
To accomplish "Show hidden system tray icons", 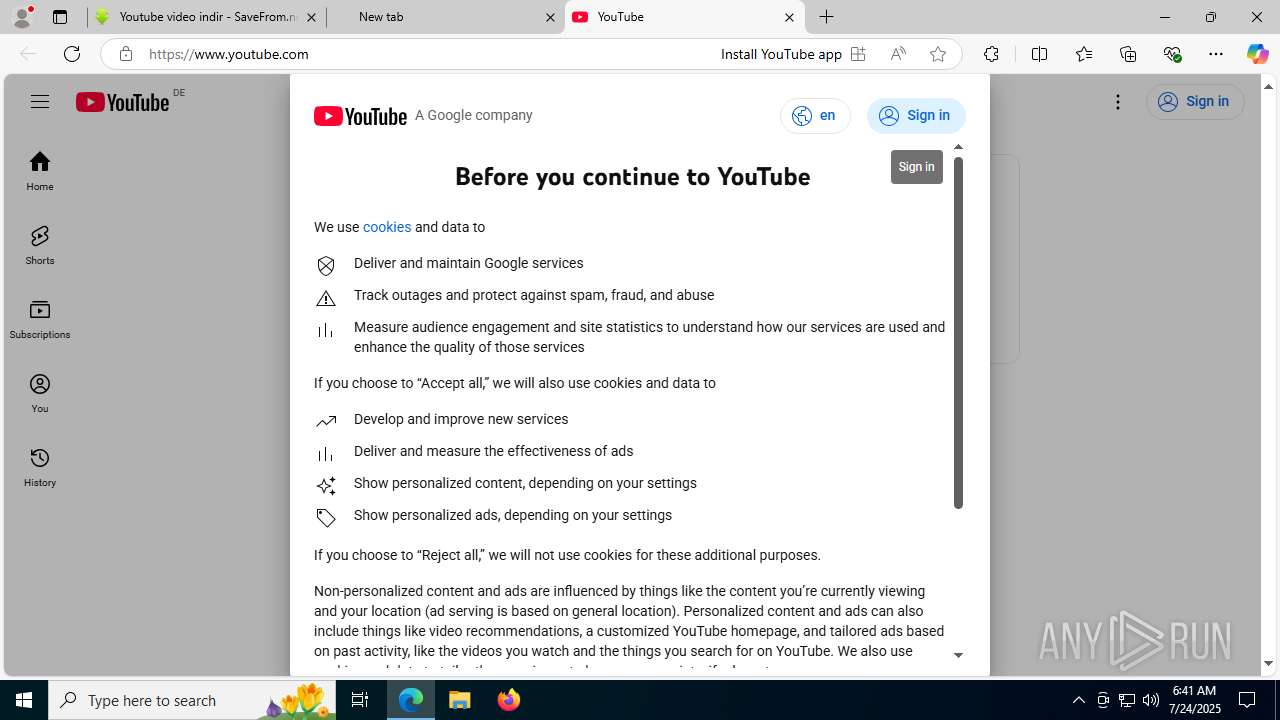I will pos(1078,700).
